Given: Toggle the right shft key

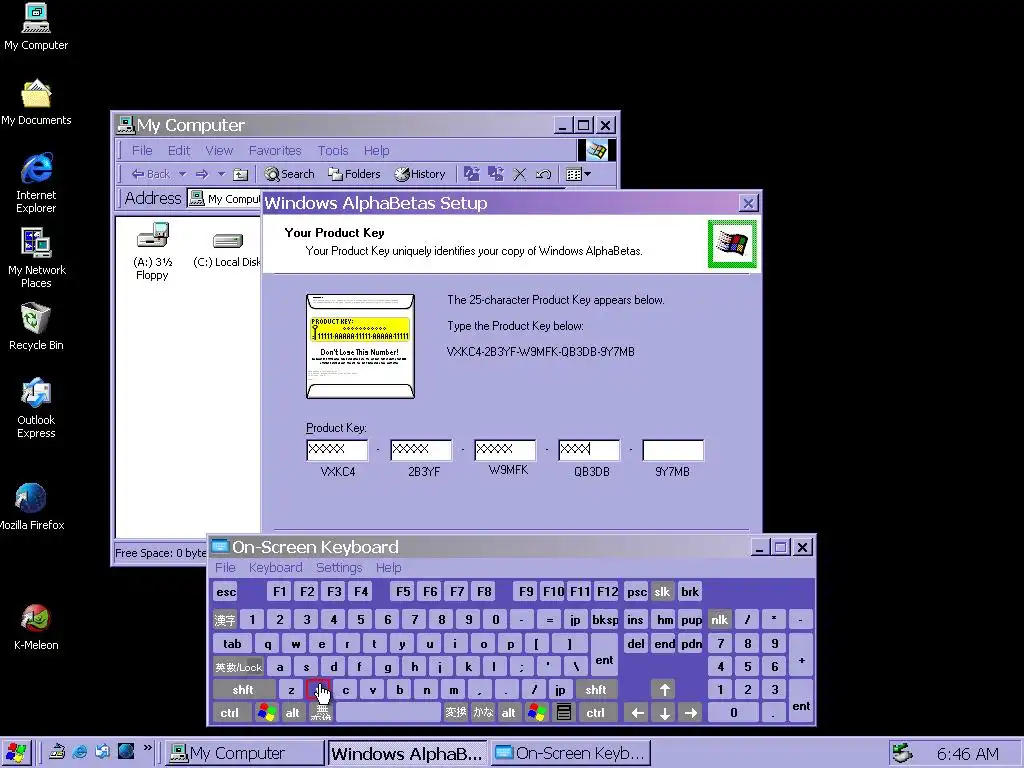Looking at the screenshot, I should pos(596,690).
